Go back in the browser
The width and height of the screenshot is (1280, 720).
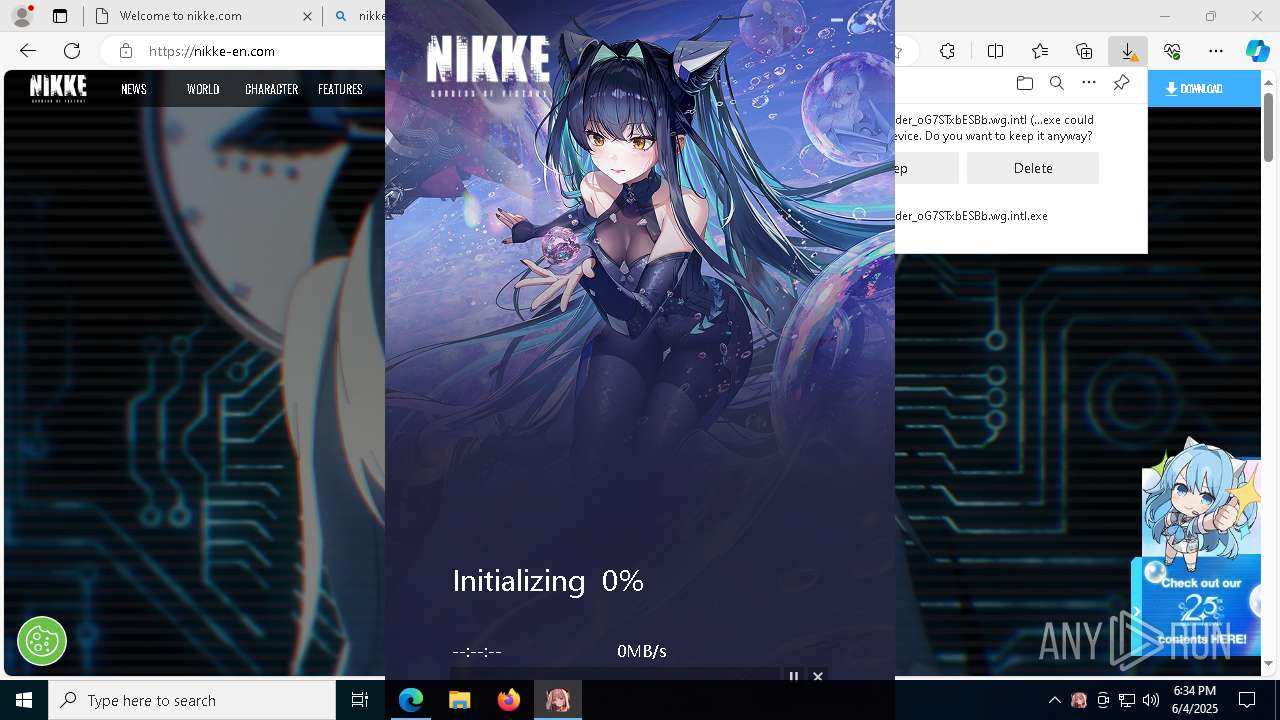tap(28, 51)
